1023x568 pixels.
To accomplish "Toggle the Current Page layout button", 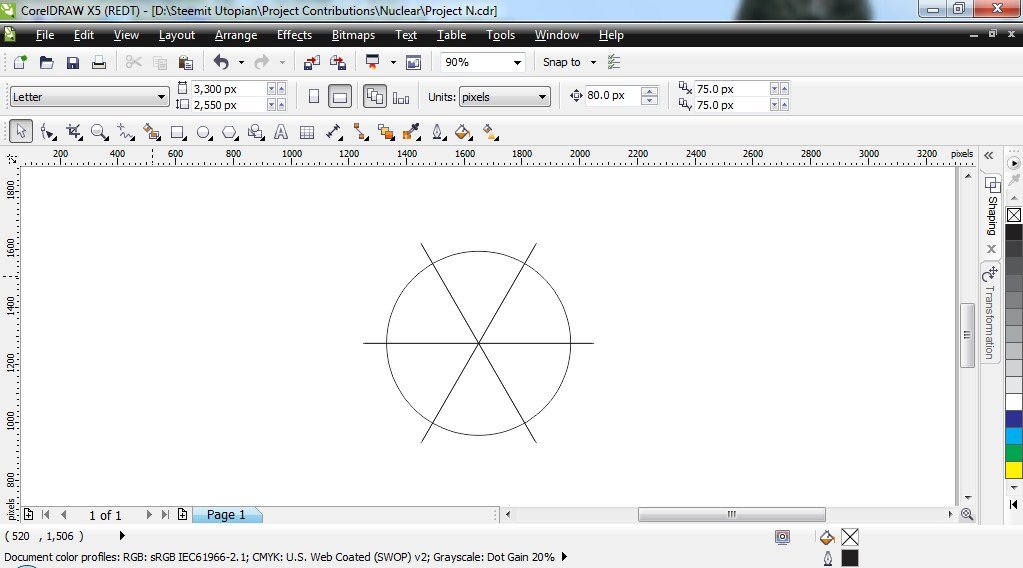I will coord(401,98).
